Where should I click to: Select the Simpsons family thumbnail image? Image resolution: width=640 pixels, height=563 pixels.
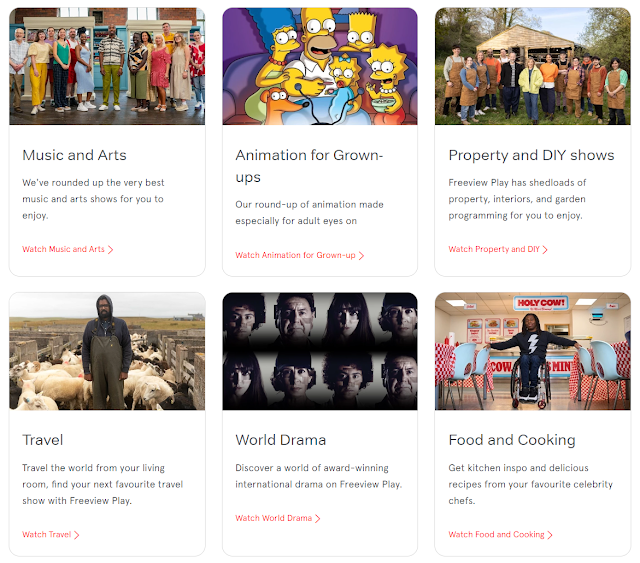coord(320,66)
